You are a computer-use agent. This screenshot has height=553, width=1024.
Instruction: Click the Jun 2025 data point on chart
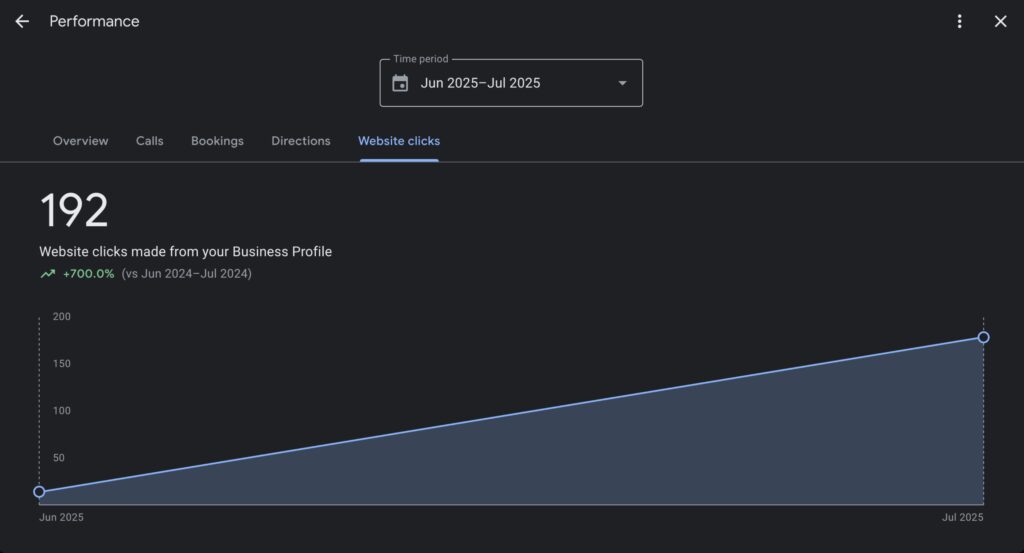pyautogui.click(x=39, y=492)
